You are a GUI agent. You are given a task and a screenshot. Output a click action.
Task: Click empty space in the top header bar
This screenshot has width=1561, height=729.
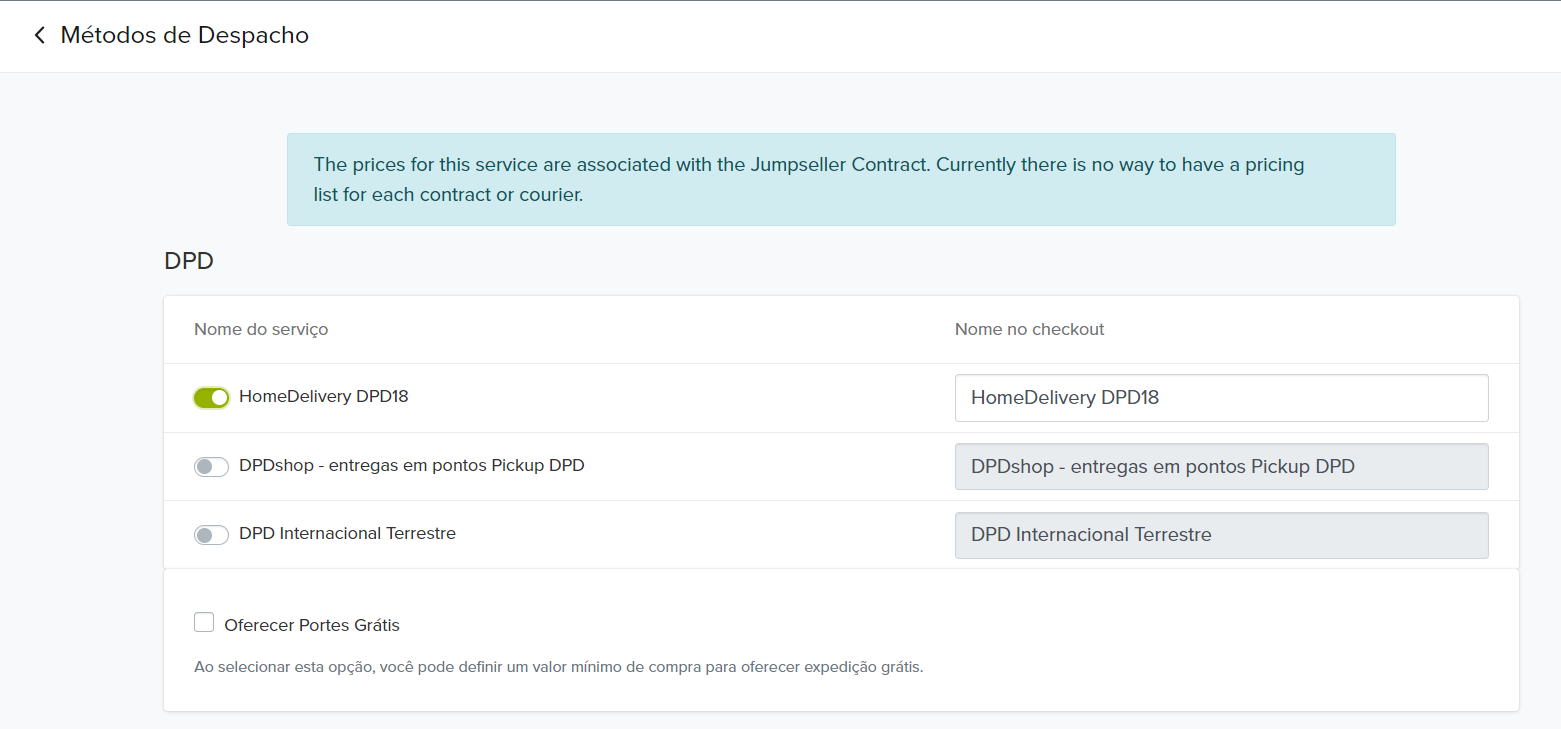[900, 36]
